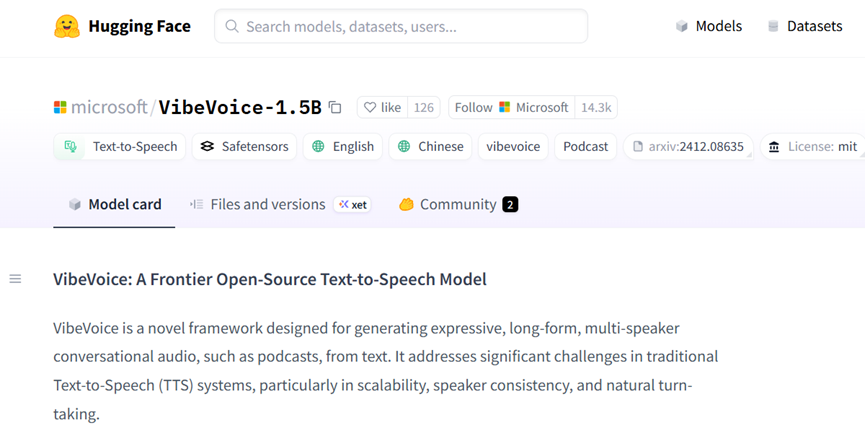Click the 126 likes count
Screen dimensions: 865x438
coord(424,108)
